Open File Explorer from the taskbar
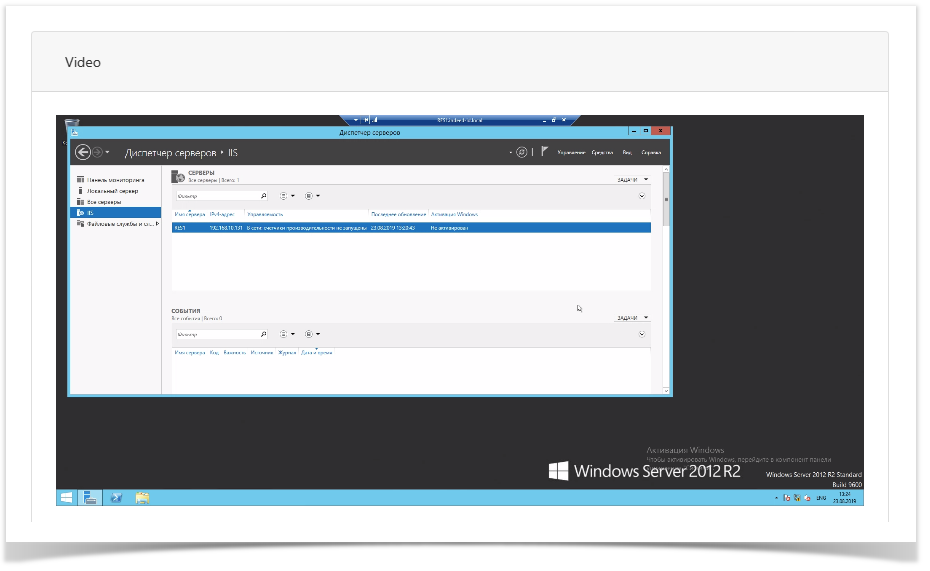The image size is (930, 571). (x=142, y=498)
